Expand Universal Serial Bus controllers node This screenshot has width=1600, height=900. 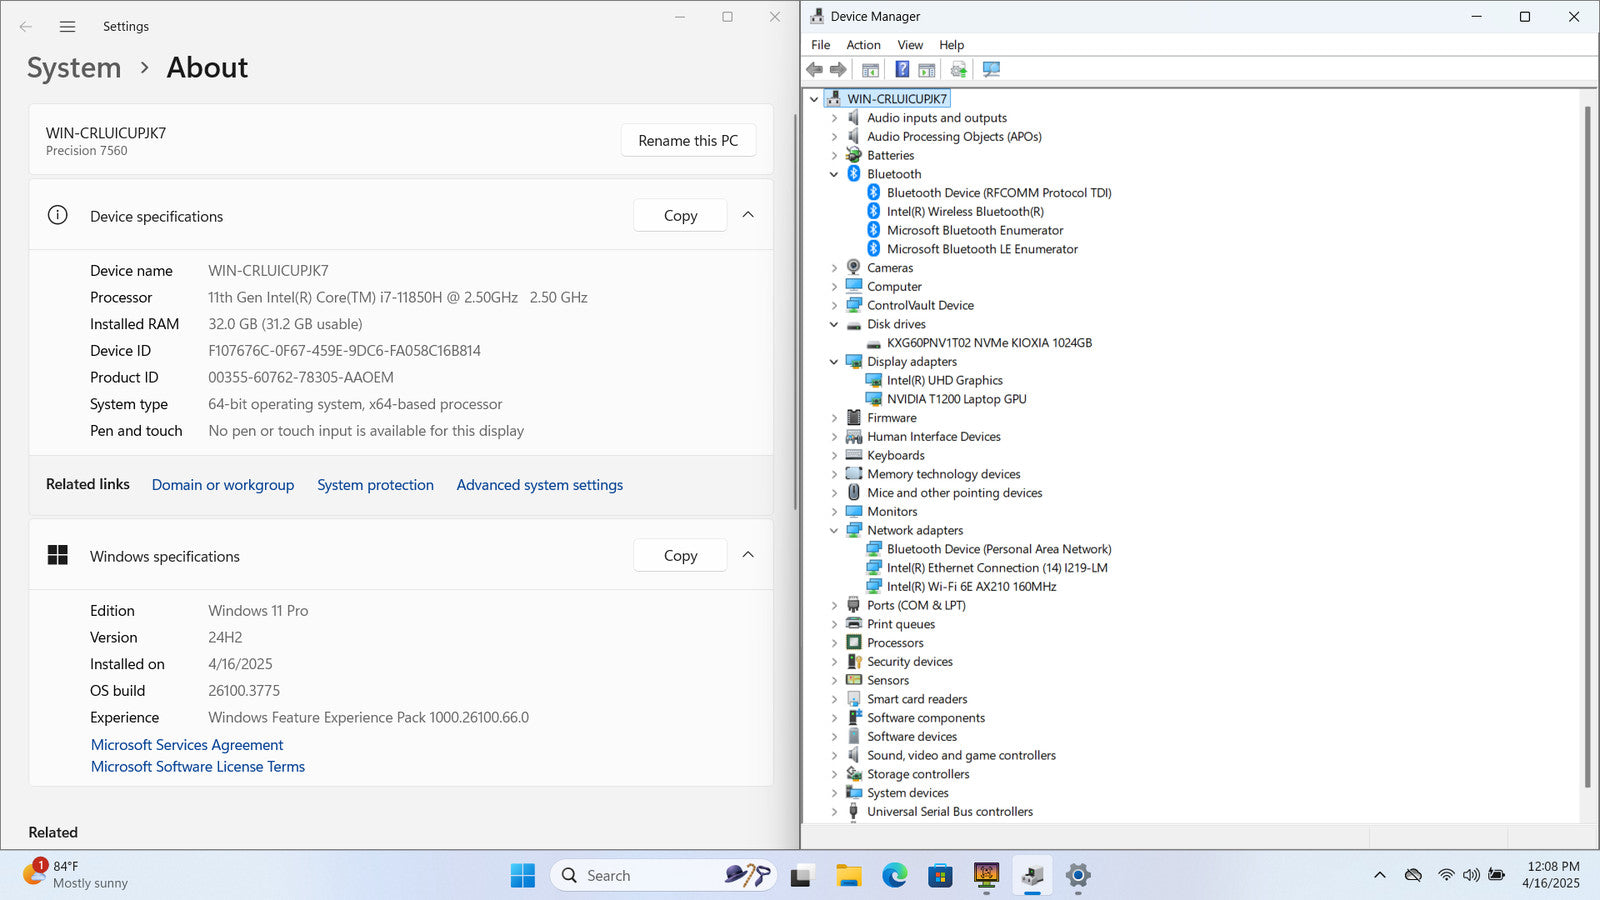pyautogui.click(x=834, y=812)
